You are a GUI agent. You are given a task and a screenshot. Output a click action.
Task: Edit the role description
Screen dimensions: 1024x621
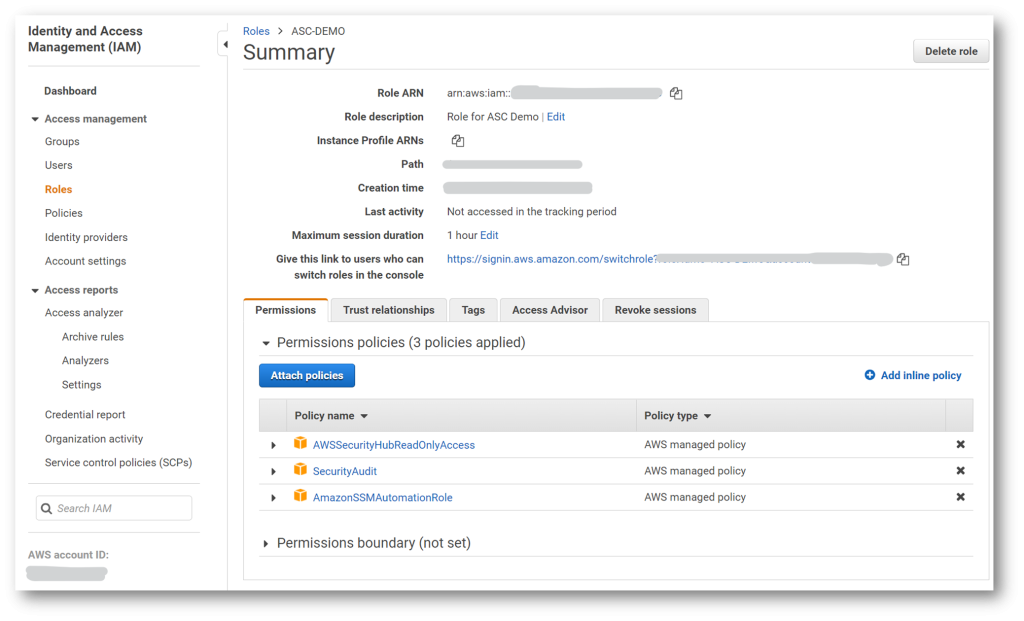tap(556, 117)
